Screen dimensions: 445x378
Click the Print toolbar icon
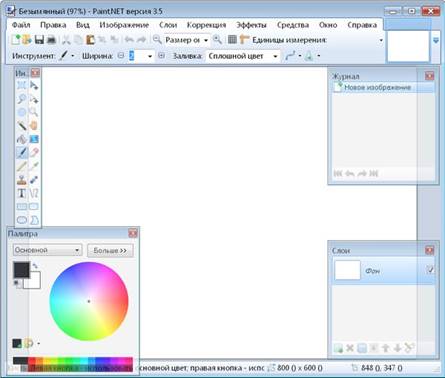click(51, 40)
